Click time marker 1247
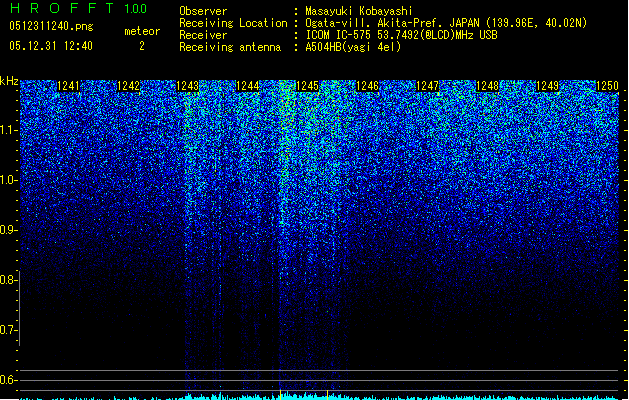The height and width of the screenshot is (400, 629). pos(428,86)
